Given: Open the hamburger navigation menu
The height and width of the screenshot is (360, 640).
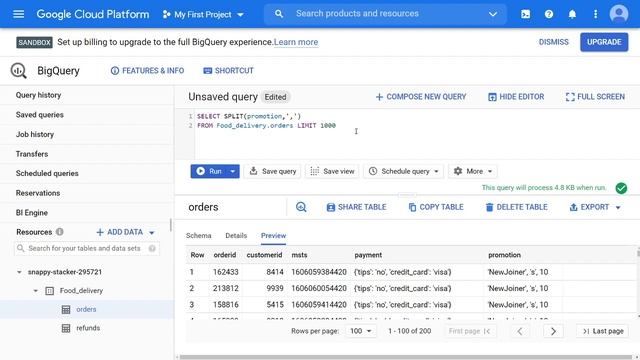Looking at the screenshot, I should (19, 14).
